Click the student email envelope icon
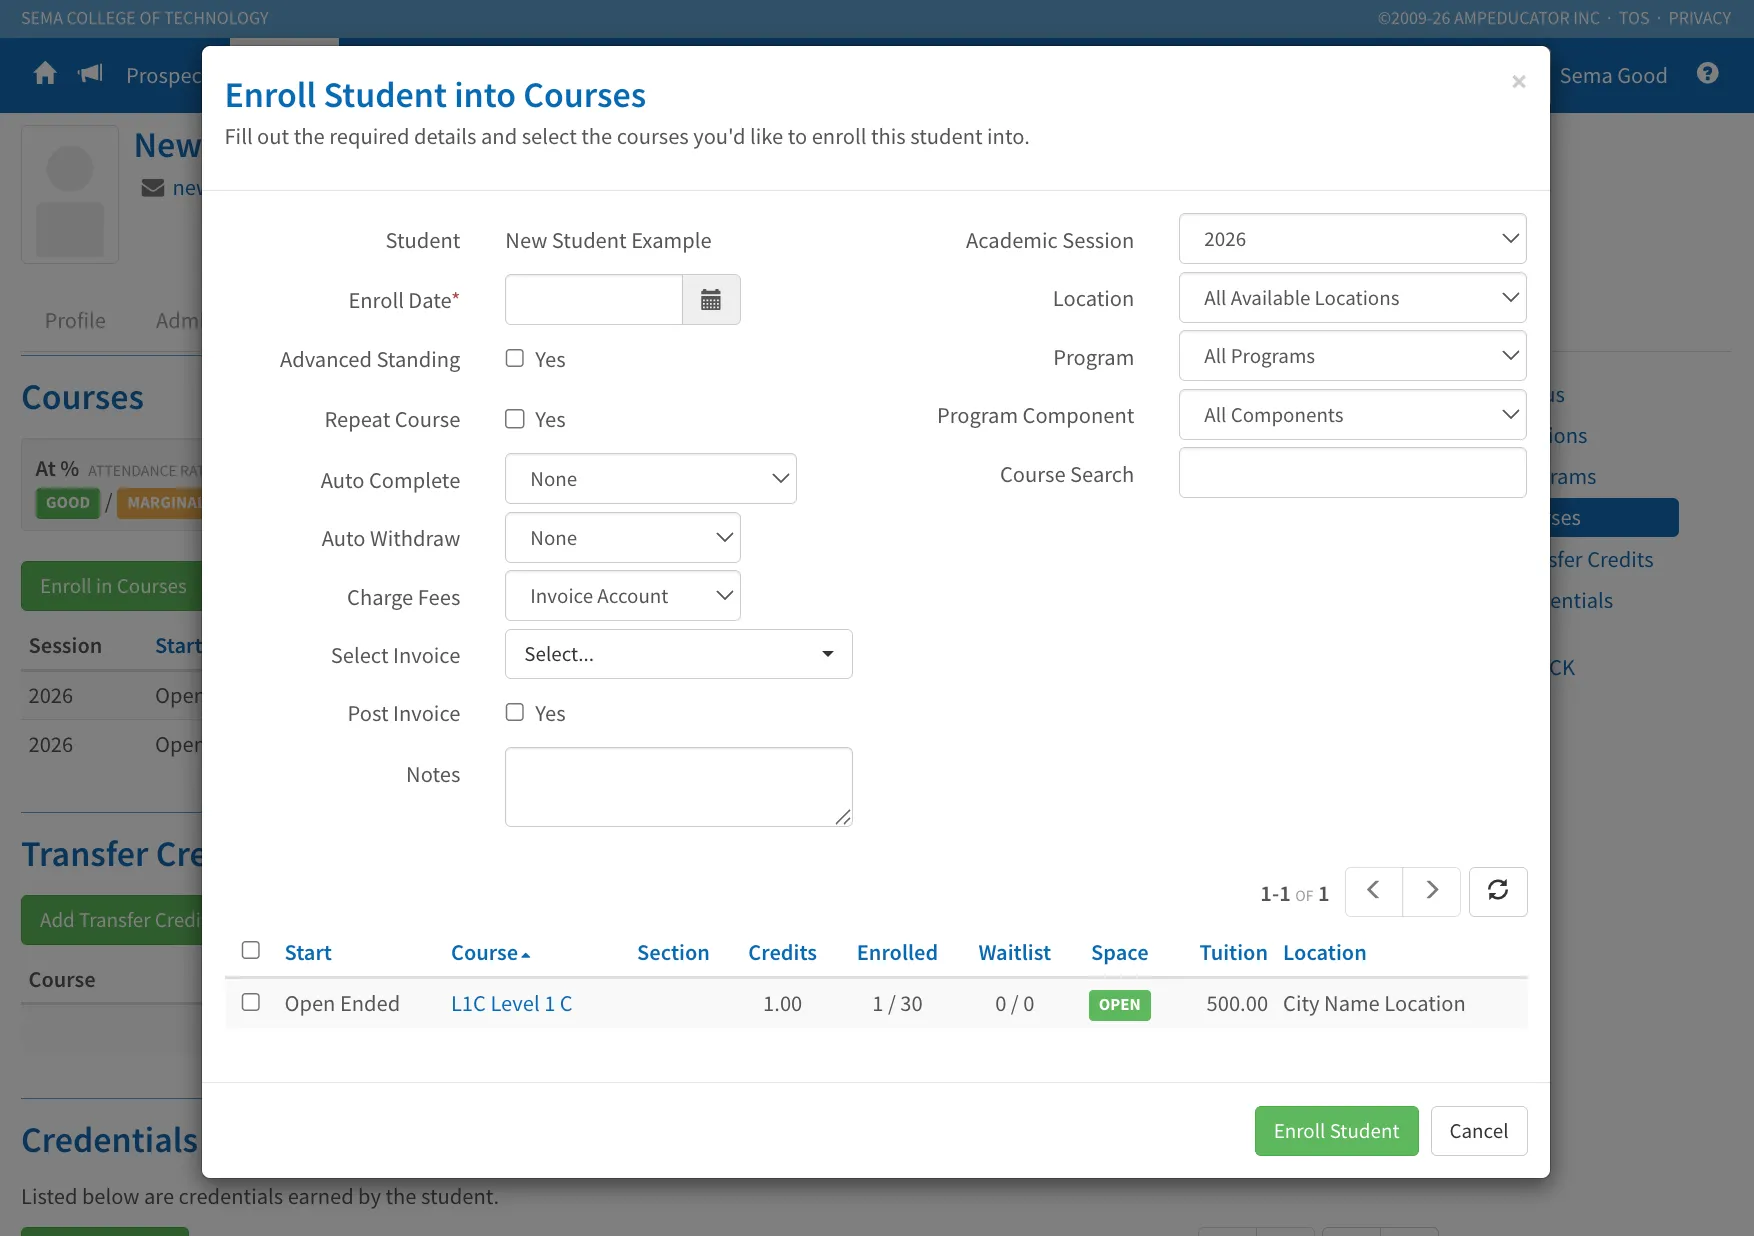The image size is (1754, 1236). click(153, 188)
